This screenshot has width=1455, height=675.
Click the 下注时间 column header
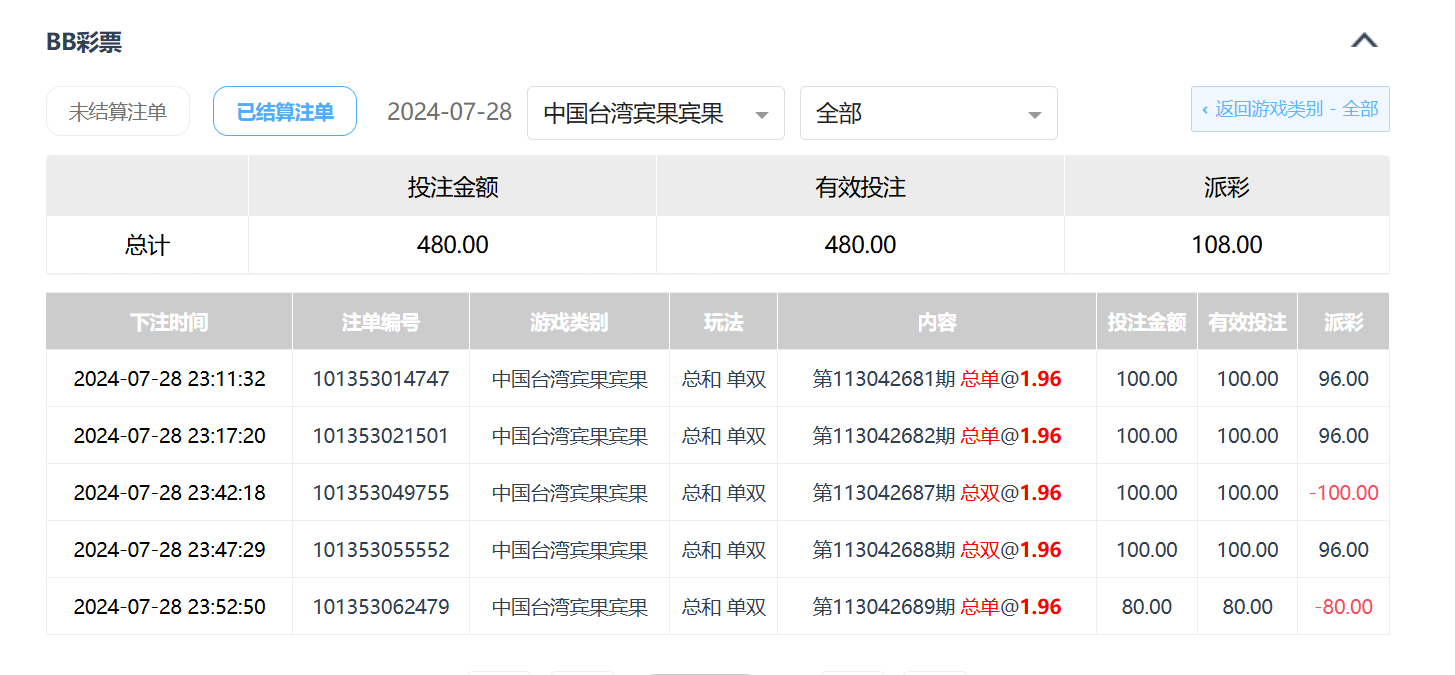(x=169, y=322)
